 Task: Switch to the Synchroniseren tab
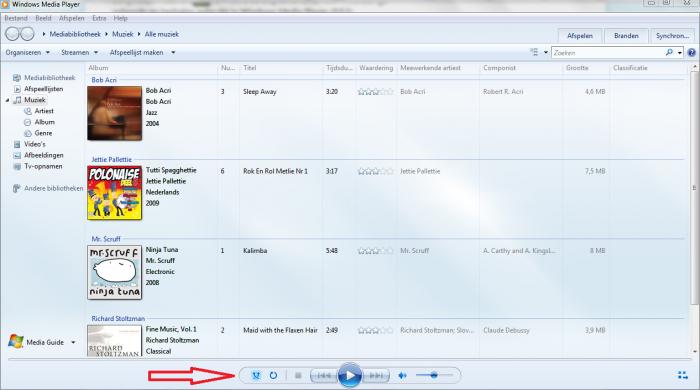[x=672, y=36]
